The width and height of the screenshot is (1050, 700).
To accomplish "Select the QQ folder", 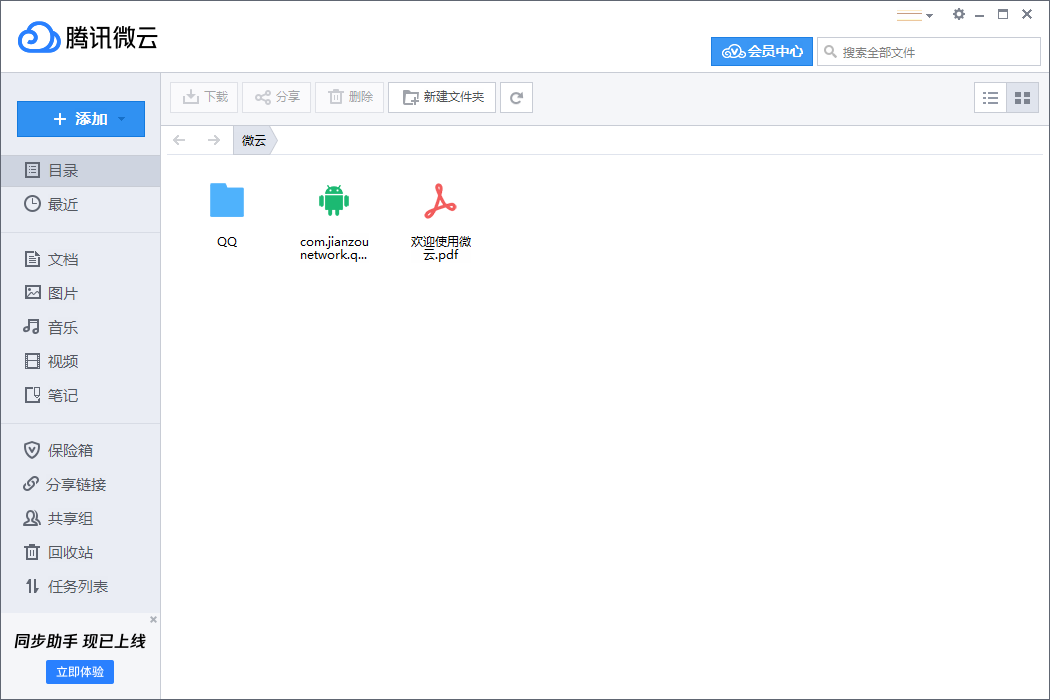I will [x=227, y=215].
